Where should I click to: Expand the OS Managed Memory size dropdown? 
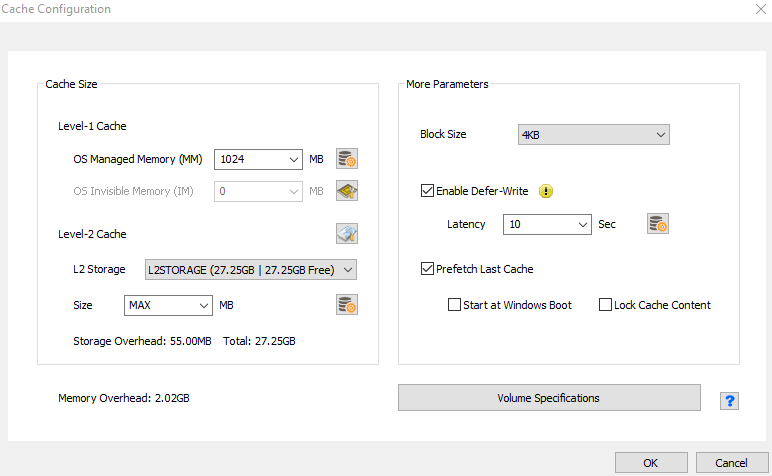coord(293,159)
